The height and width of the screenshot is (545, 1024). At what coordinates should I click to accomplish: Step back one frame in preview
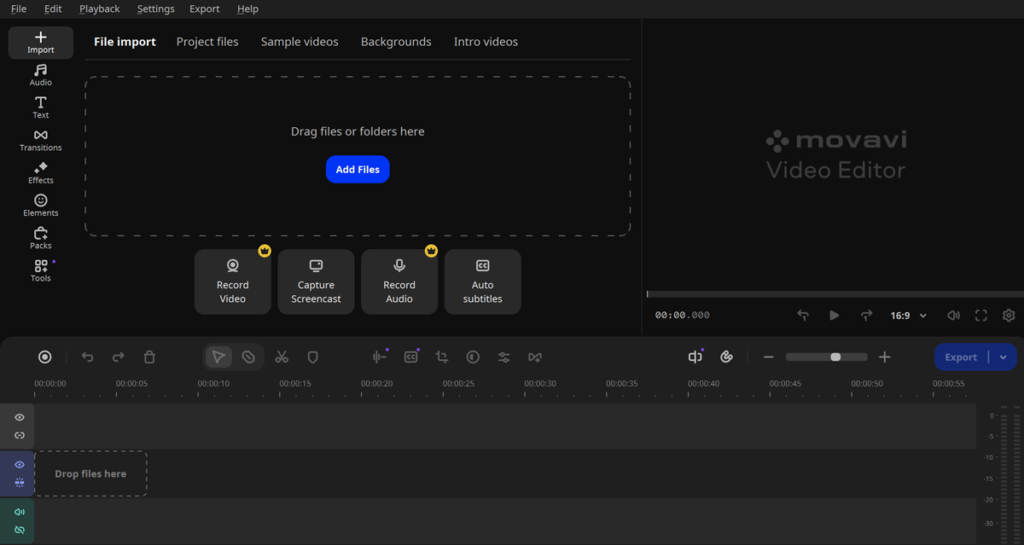[x=803, y=315]
